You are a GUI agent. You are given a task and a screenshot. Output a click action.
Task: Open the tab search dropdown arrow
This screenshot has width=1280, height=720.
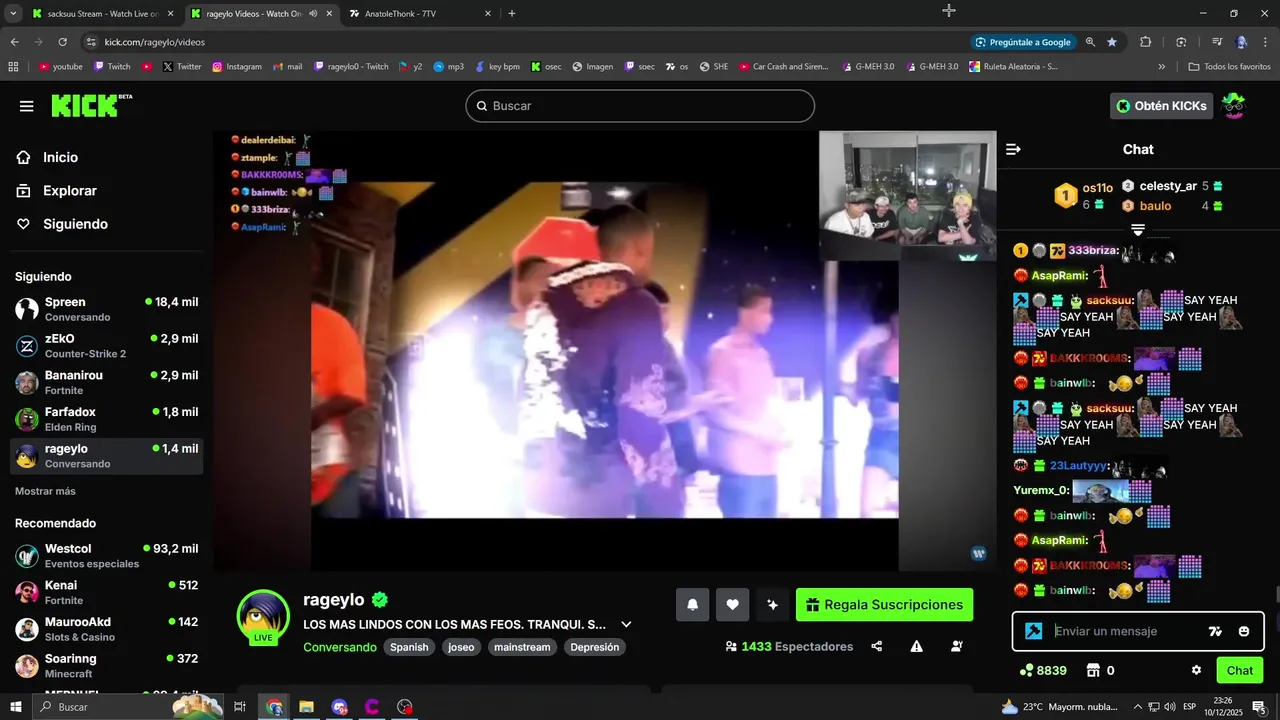point(13,14)
